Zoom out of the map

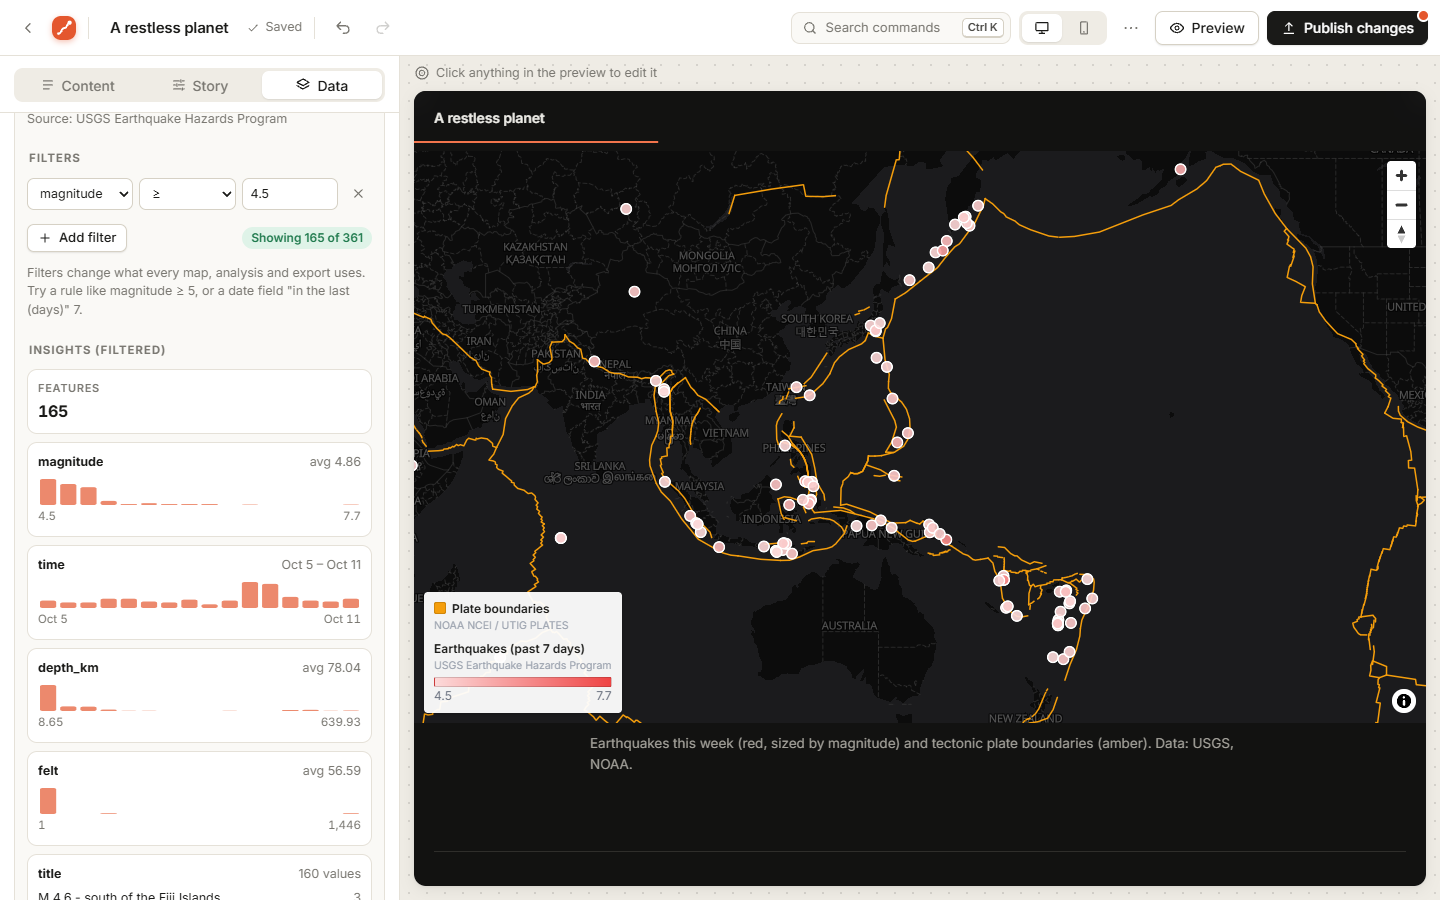coord(1401,204)
